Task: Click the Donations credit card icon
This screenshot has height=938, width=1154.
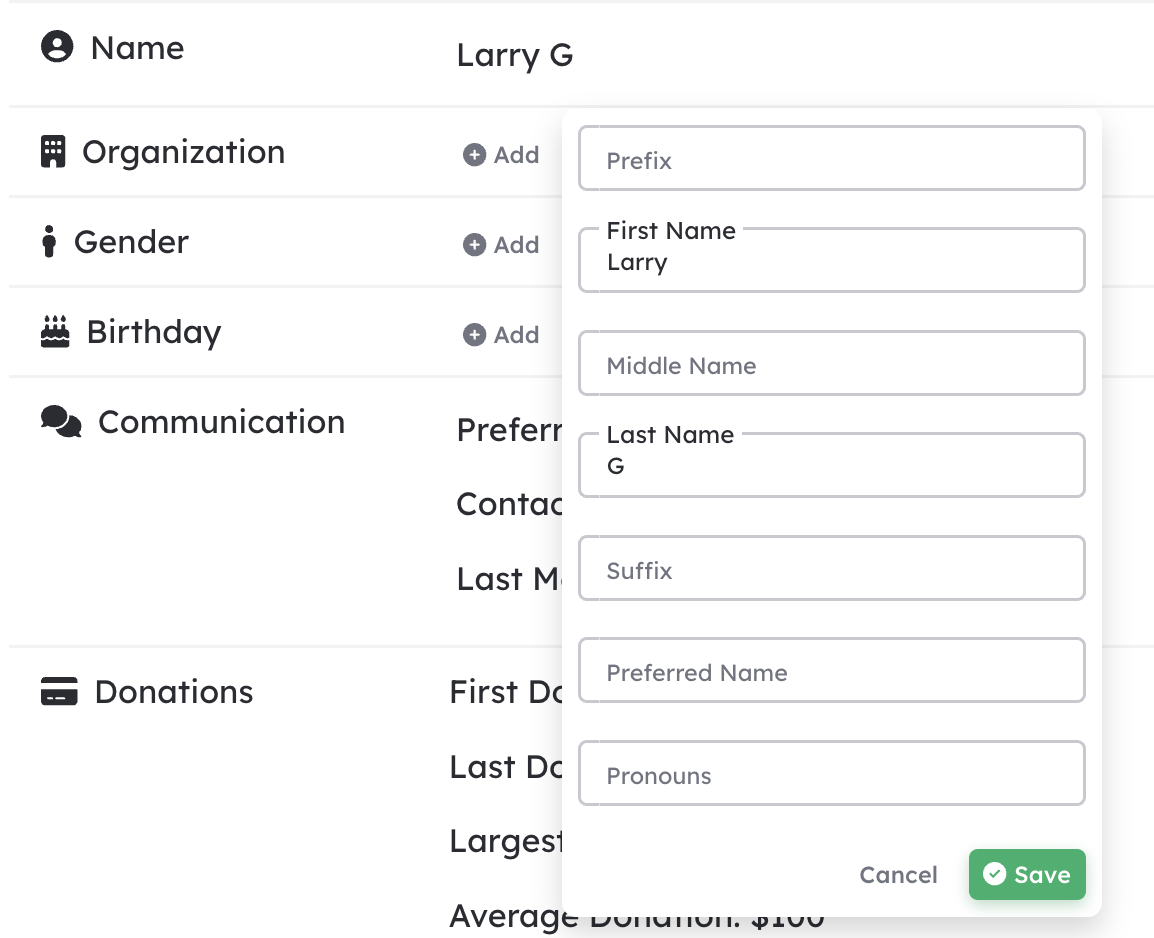Action: pos(59,692)
